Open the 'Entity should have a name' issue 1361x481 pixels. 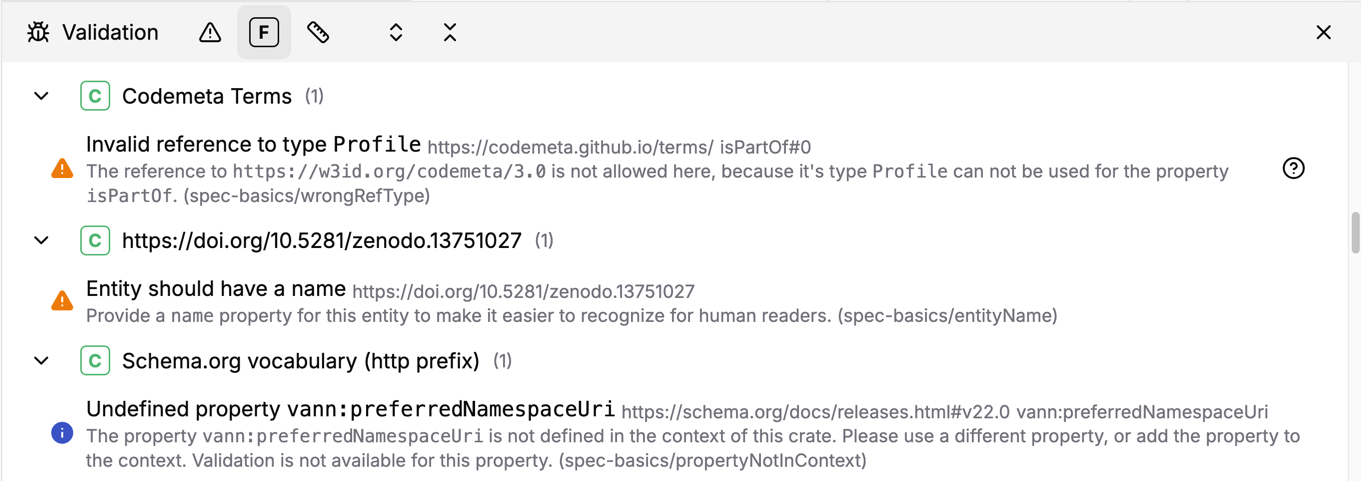(216, 289)
